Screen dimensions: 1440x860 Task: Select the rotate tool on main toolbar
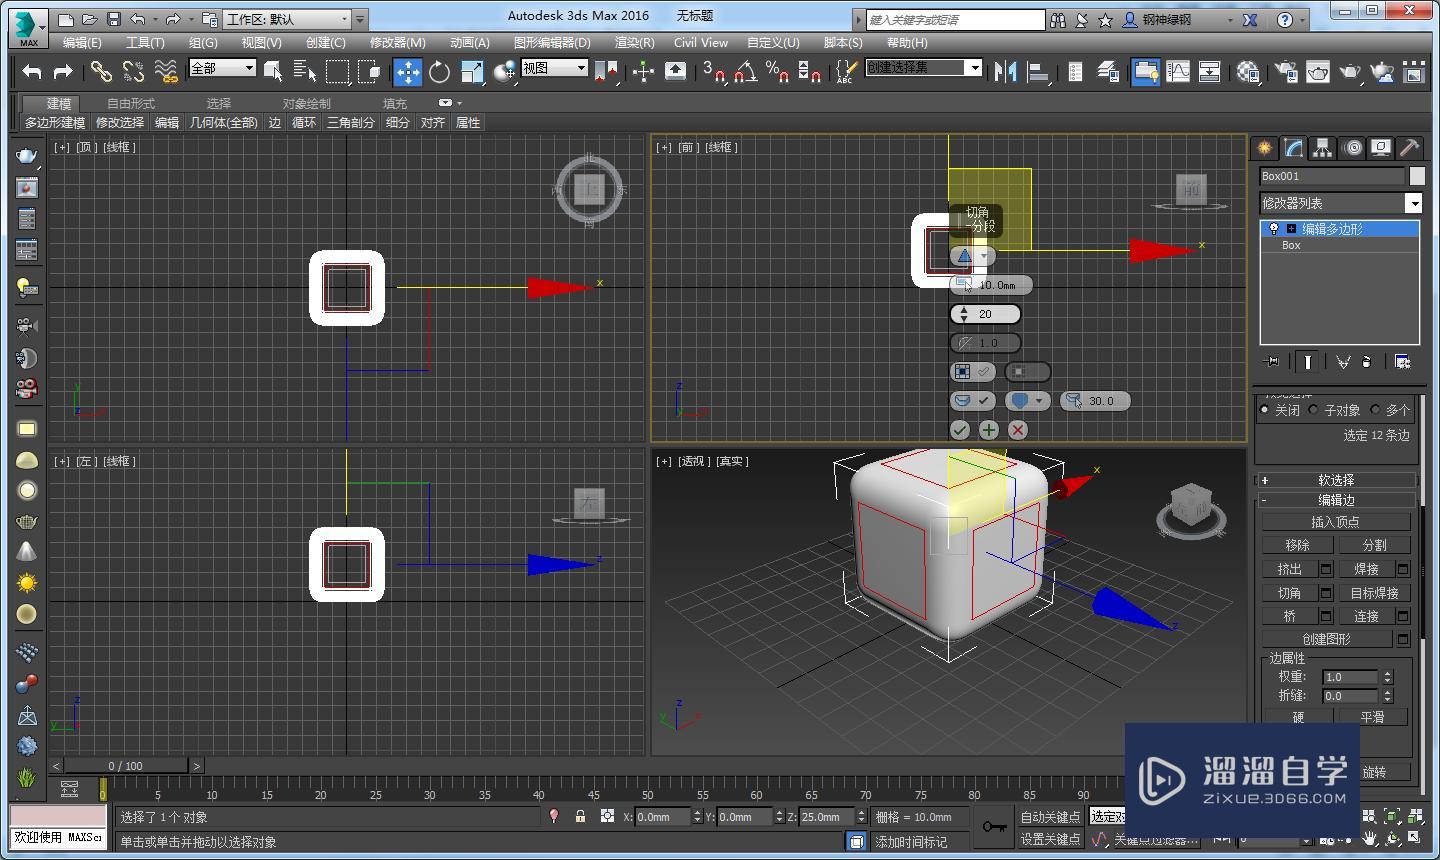(x=438, y=71)
